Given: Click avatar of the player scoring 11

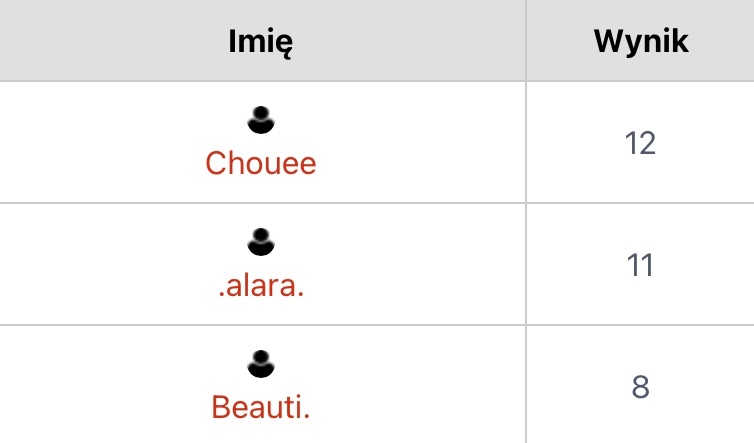Looking at the screenshot, I should (261, 243).
